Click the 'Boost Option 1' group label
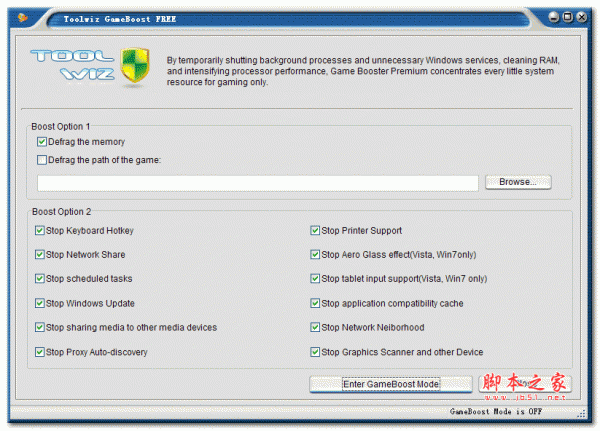Image resolution: width=600 pixels, height=431 pixels. tap(60, 127)
